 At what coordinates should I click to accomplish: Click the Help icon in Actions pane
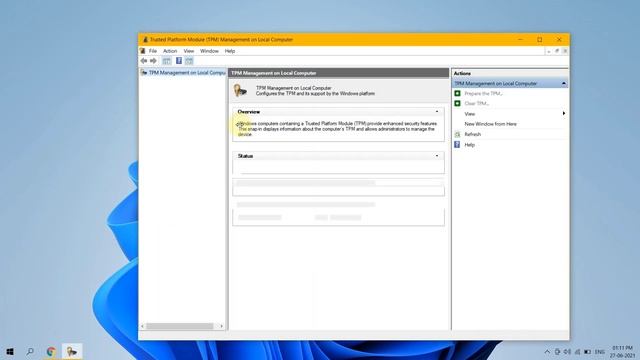pos(457,144)
